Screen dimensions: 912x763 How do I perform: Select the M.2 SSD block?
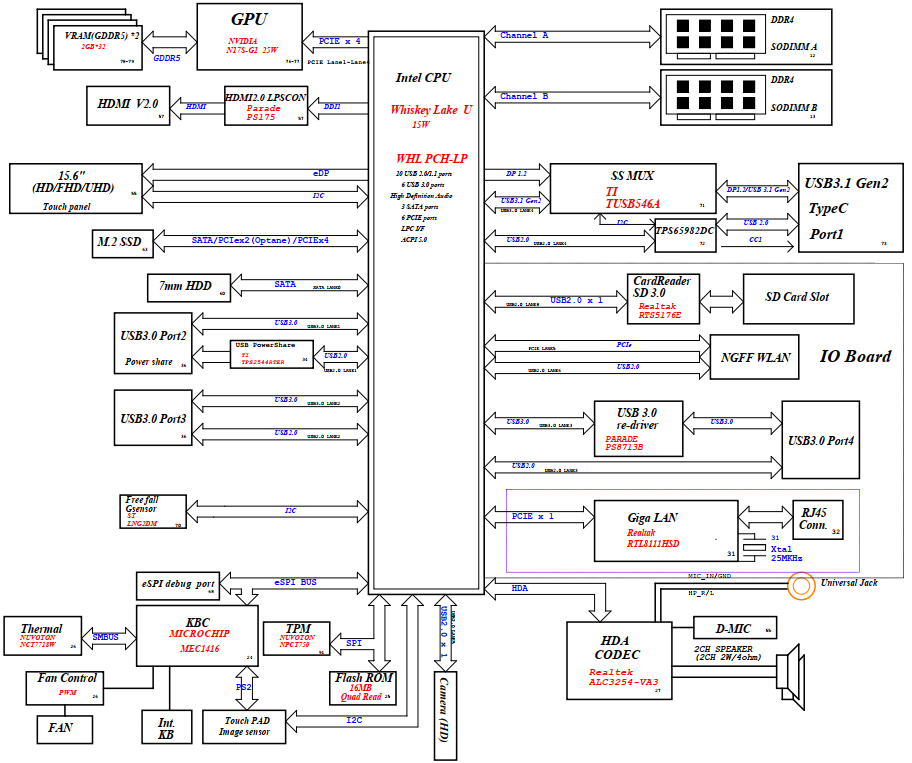123,244
